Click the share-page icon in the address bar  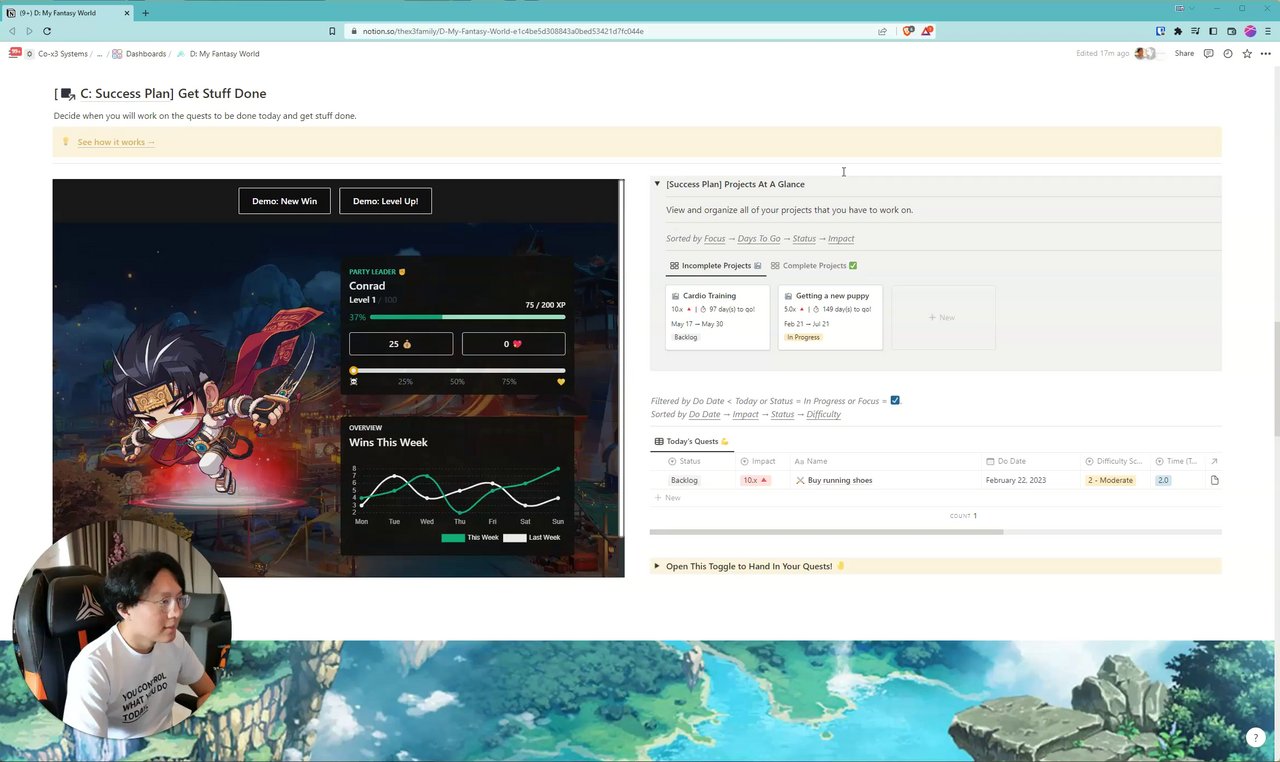[882, 31]
